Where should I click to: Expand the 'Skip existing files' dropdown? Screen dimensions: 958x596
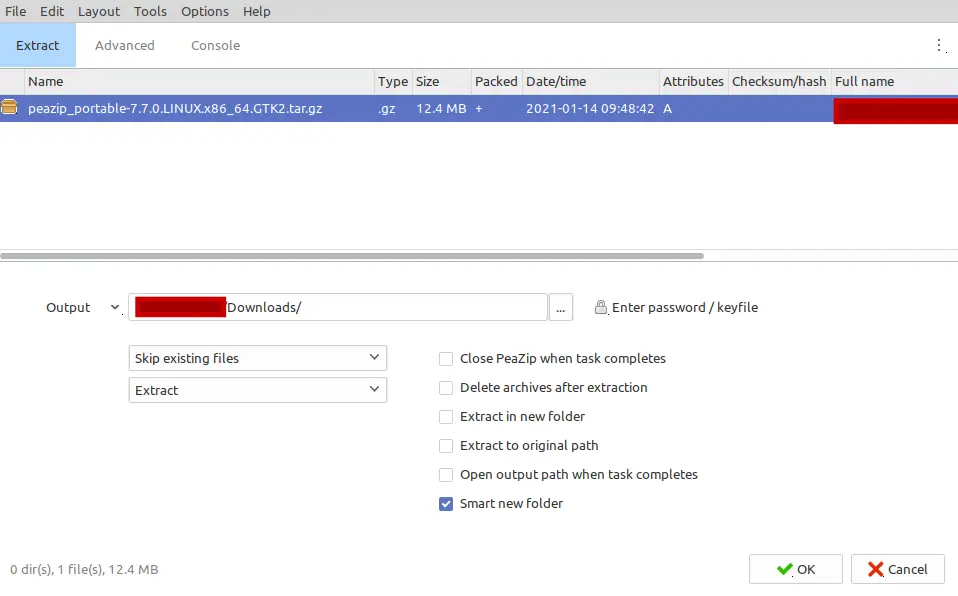tap(258, 358)
